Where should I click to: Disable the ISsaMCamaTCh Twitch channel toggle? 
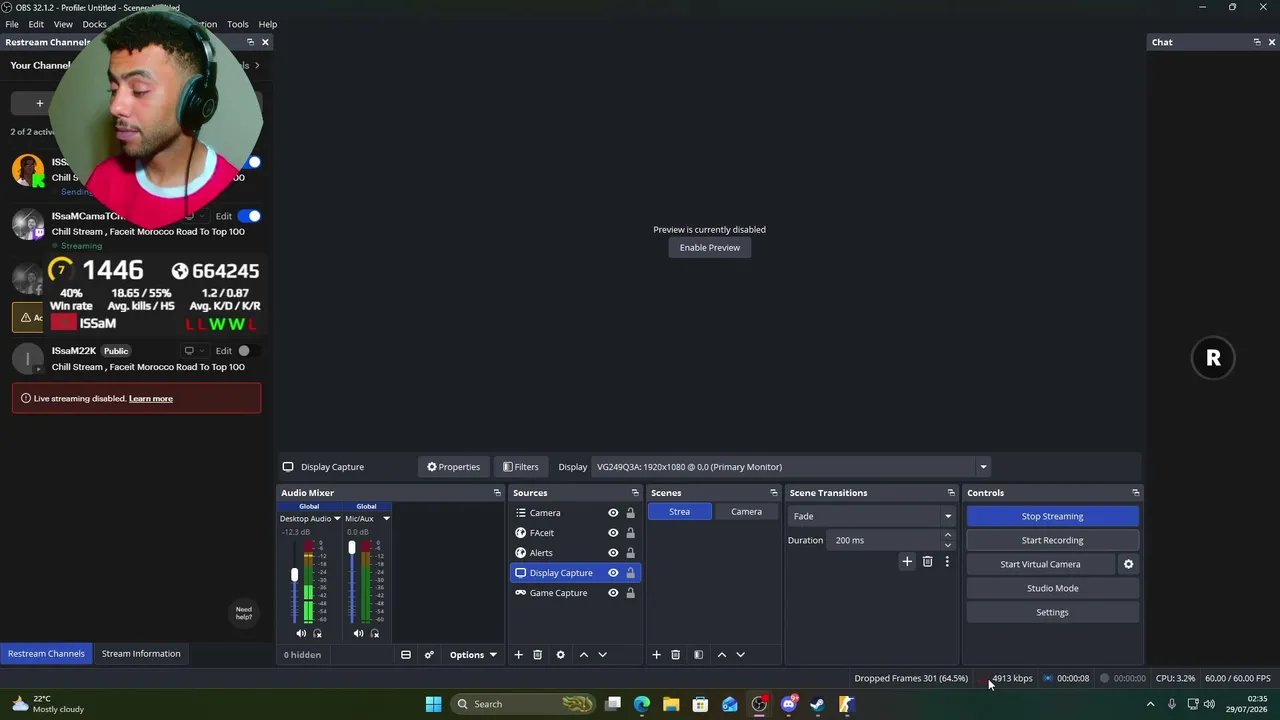[x=250, y=216]
